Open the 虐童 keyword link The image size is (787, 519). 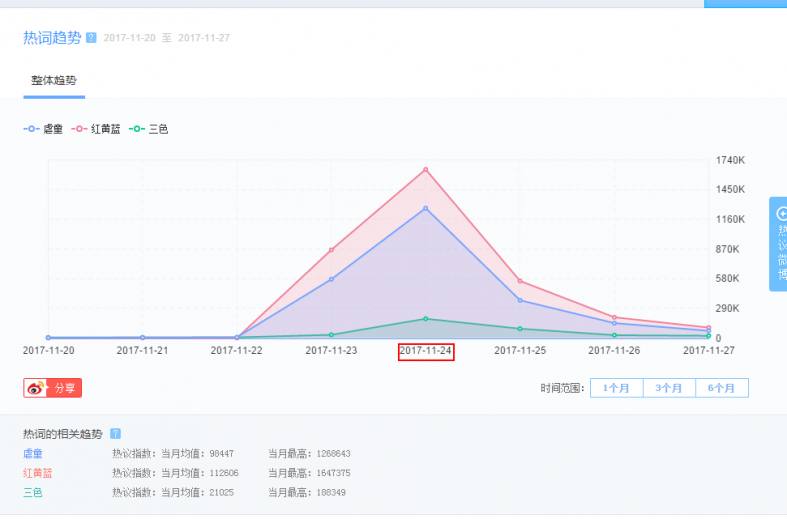point(33,454)
